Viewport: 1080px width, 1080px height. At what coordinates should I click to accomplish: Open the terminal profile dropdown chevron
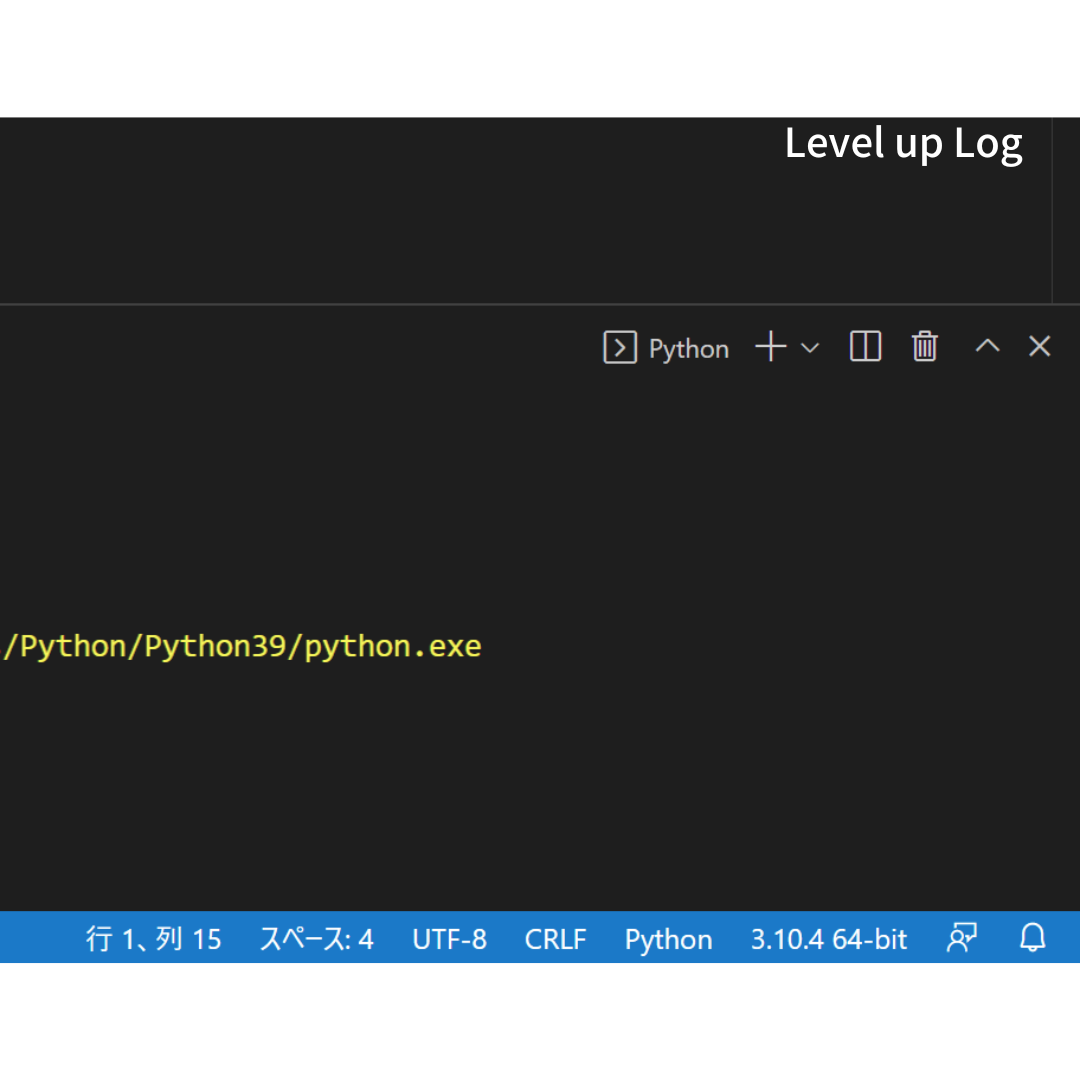809,348
